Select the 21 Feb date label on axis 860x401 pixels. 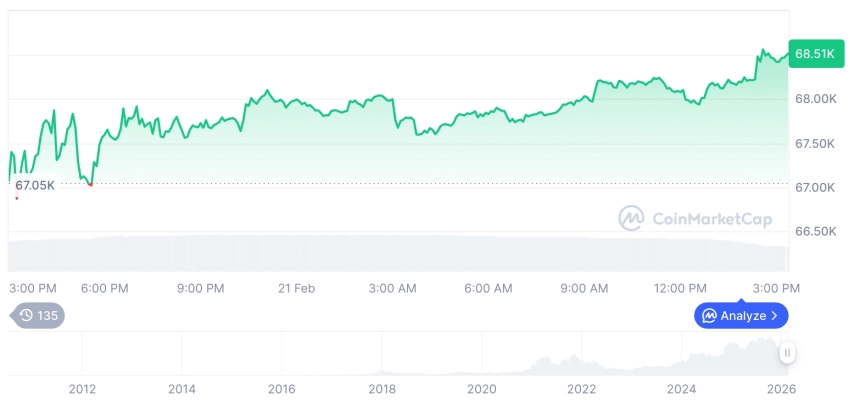296,288
